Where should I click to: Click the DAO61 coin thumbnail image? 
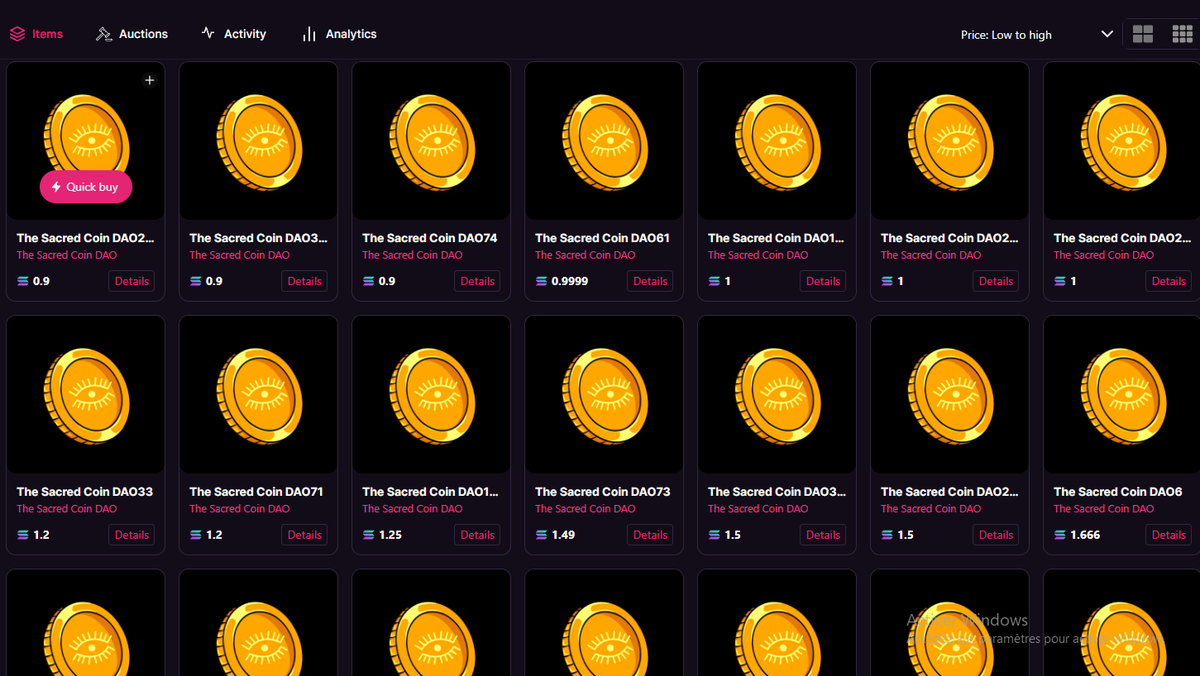[x=604, y=141]
